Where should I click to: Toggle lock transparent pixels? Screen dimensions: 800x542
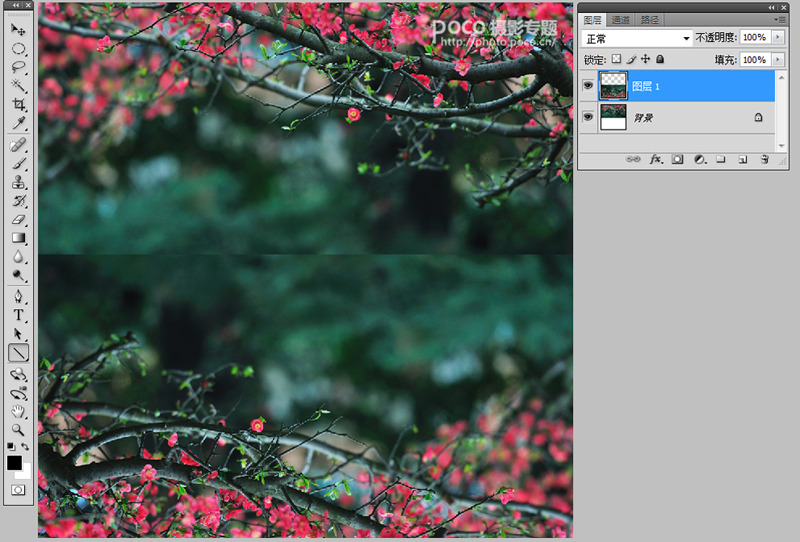616,59
